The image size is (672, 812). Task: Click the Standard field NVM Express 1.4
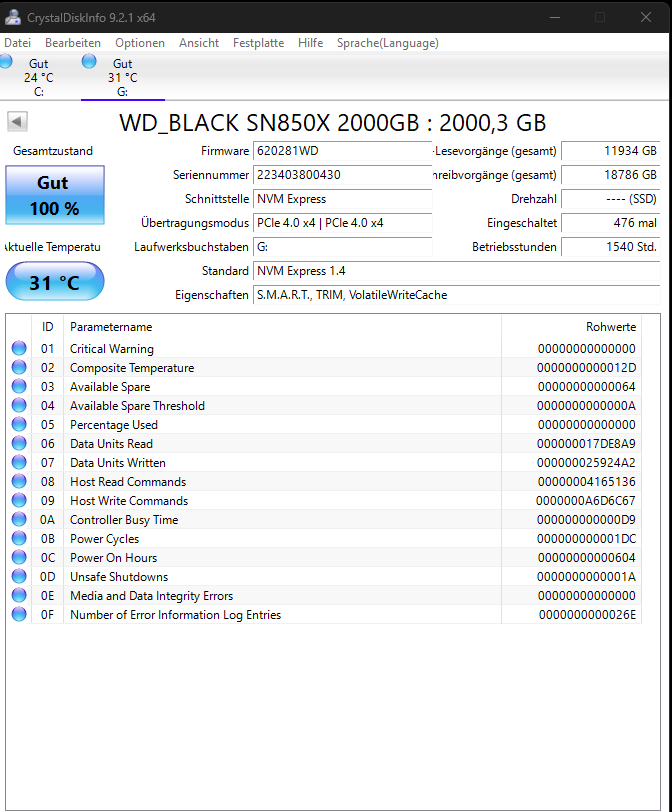[x=457, y=271]
